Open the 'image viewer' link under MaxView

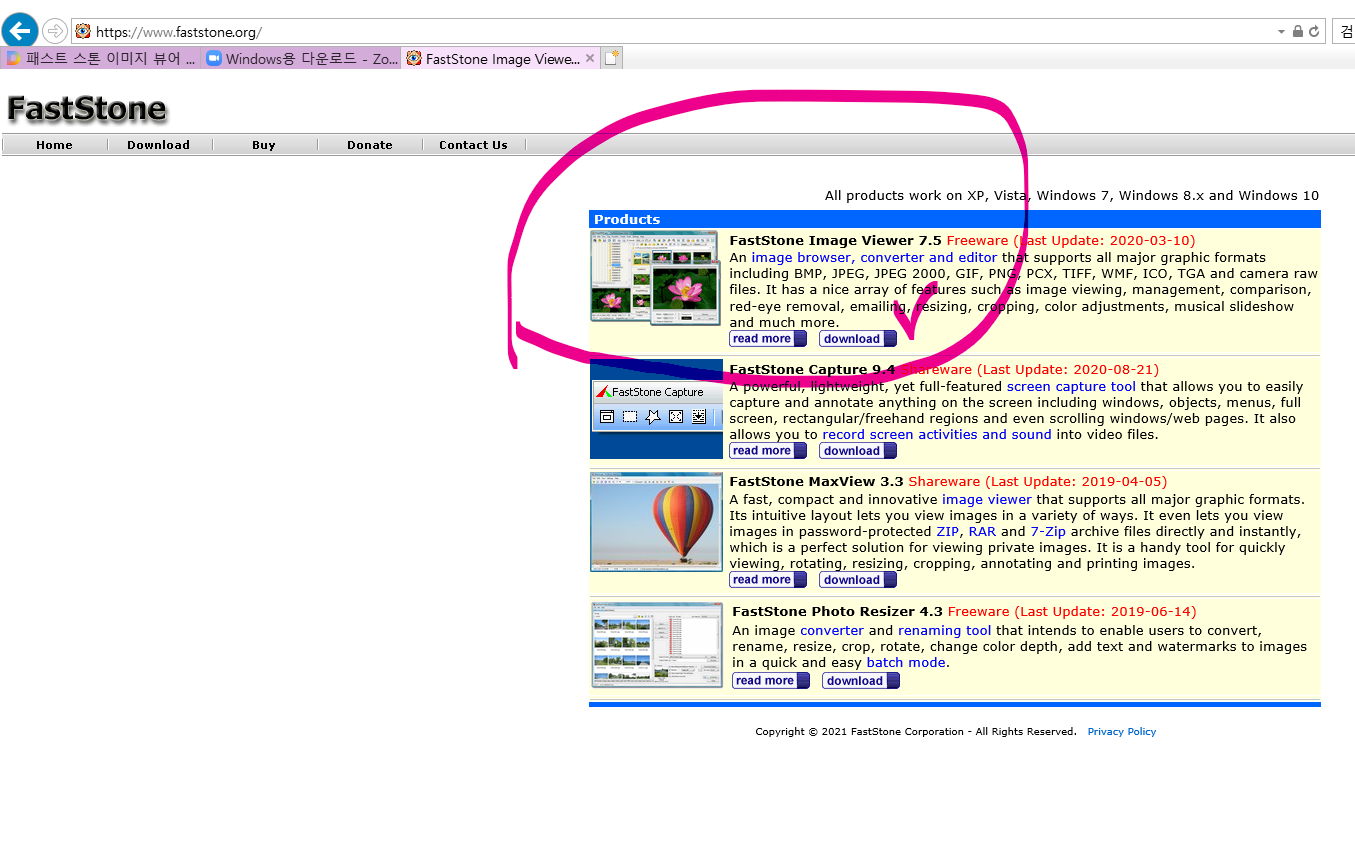pyautogui.click(x=986, y=499)
